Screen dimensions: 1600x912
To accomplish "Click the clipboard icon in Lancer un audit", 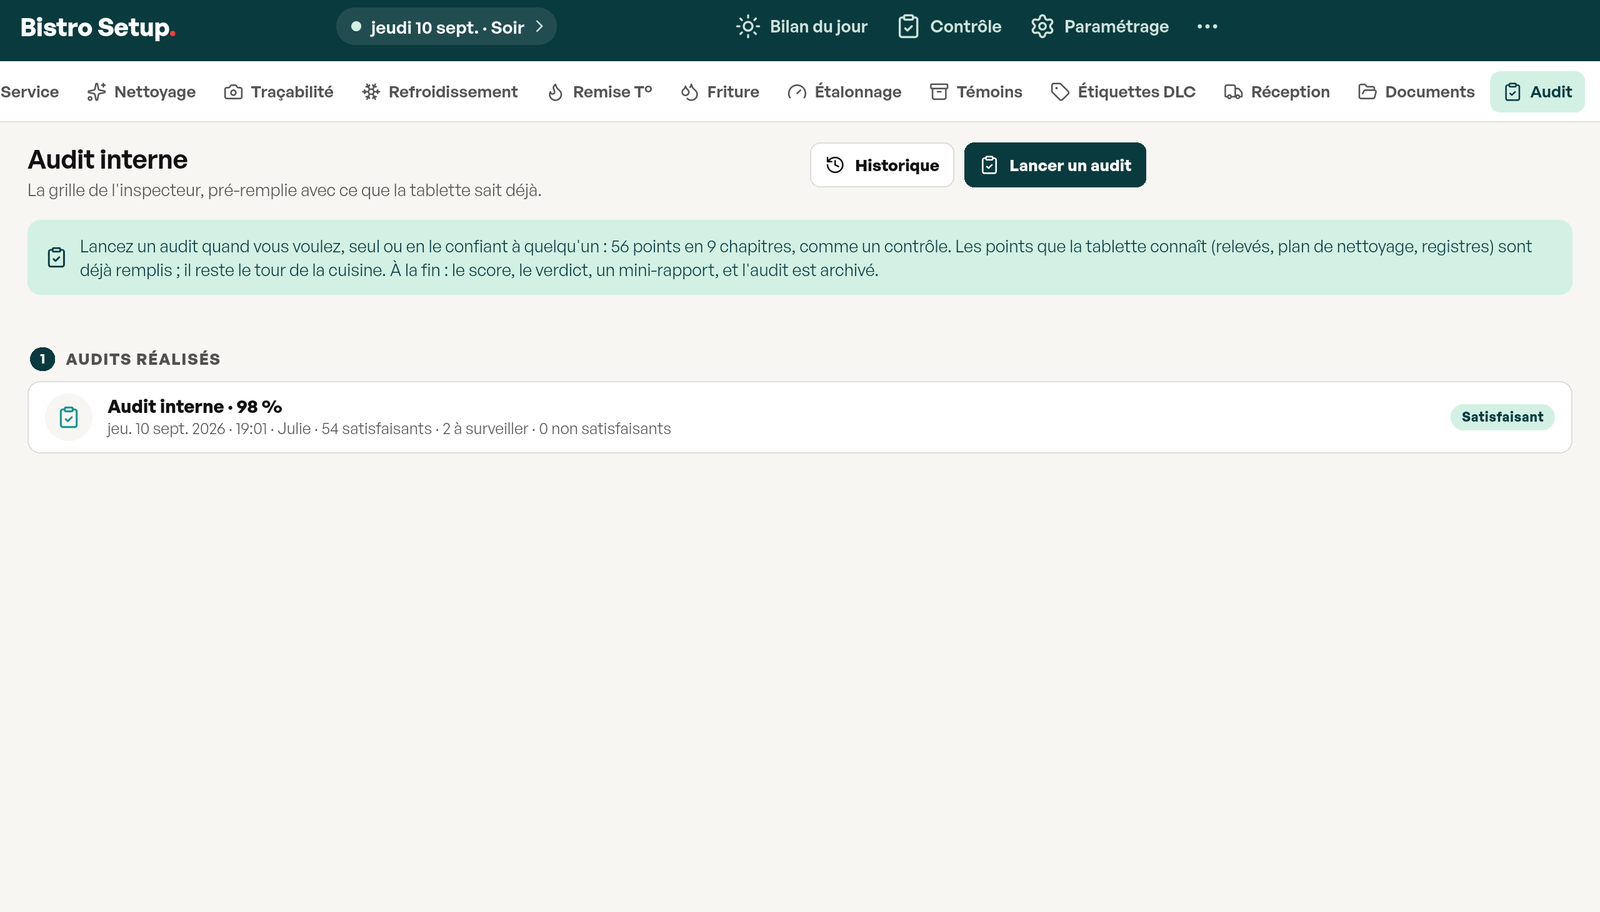I will 989,165.
